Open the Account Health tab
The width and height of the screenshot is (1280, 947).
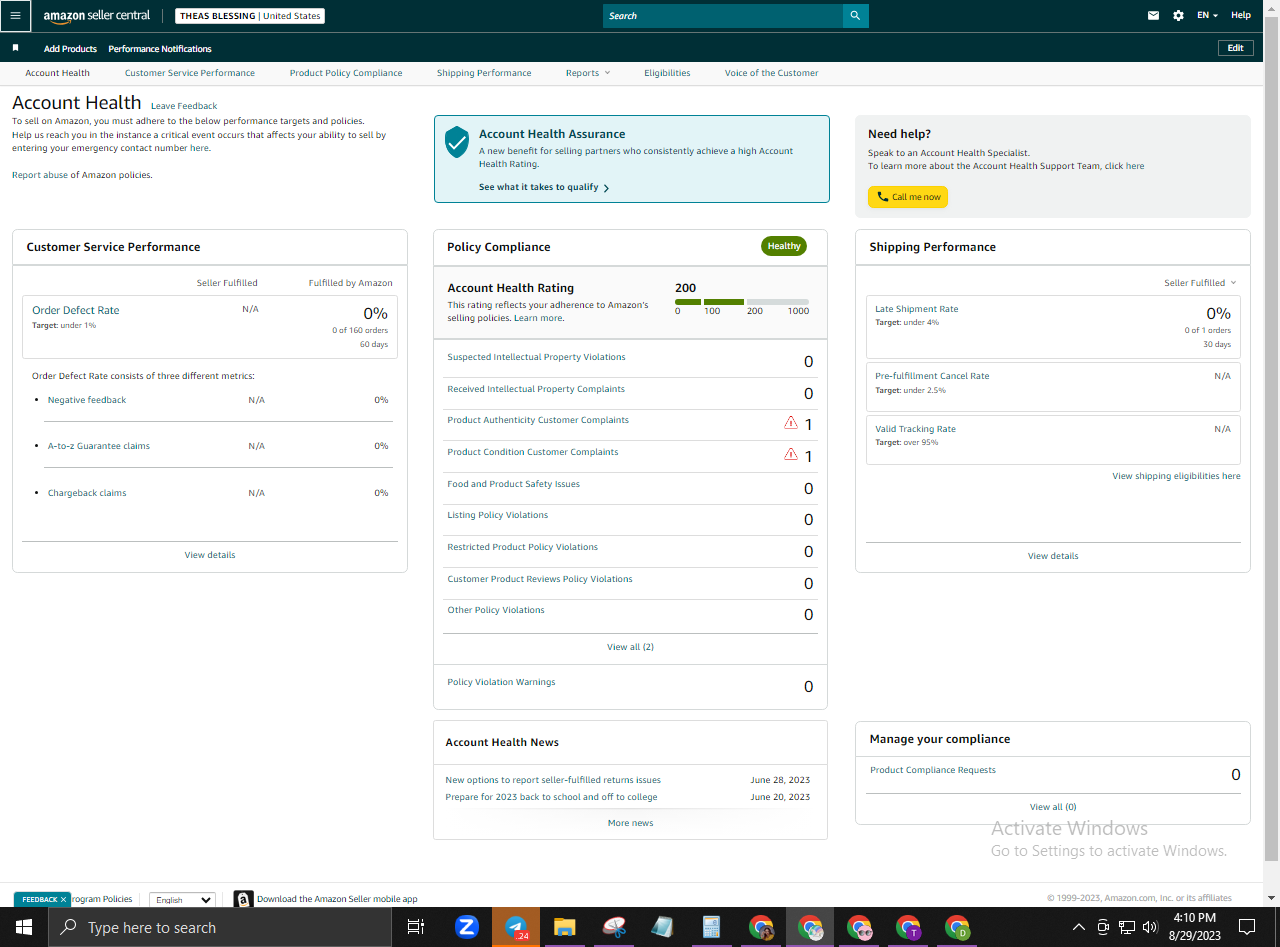(58, 73)
